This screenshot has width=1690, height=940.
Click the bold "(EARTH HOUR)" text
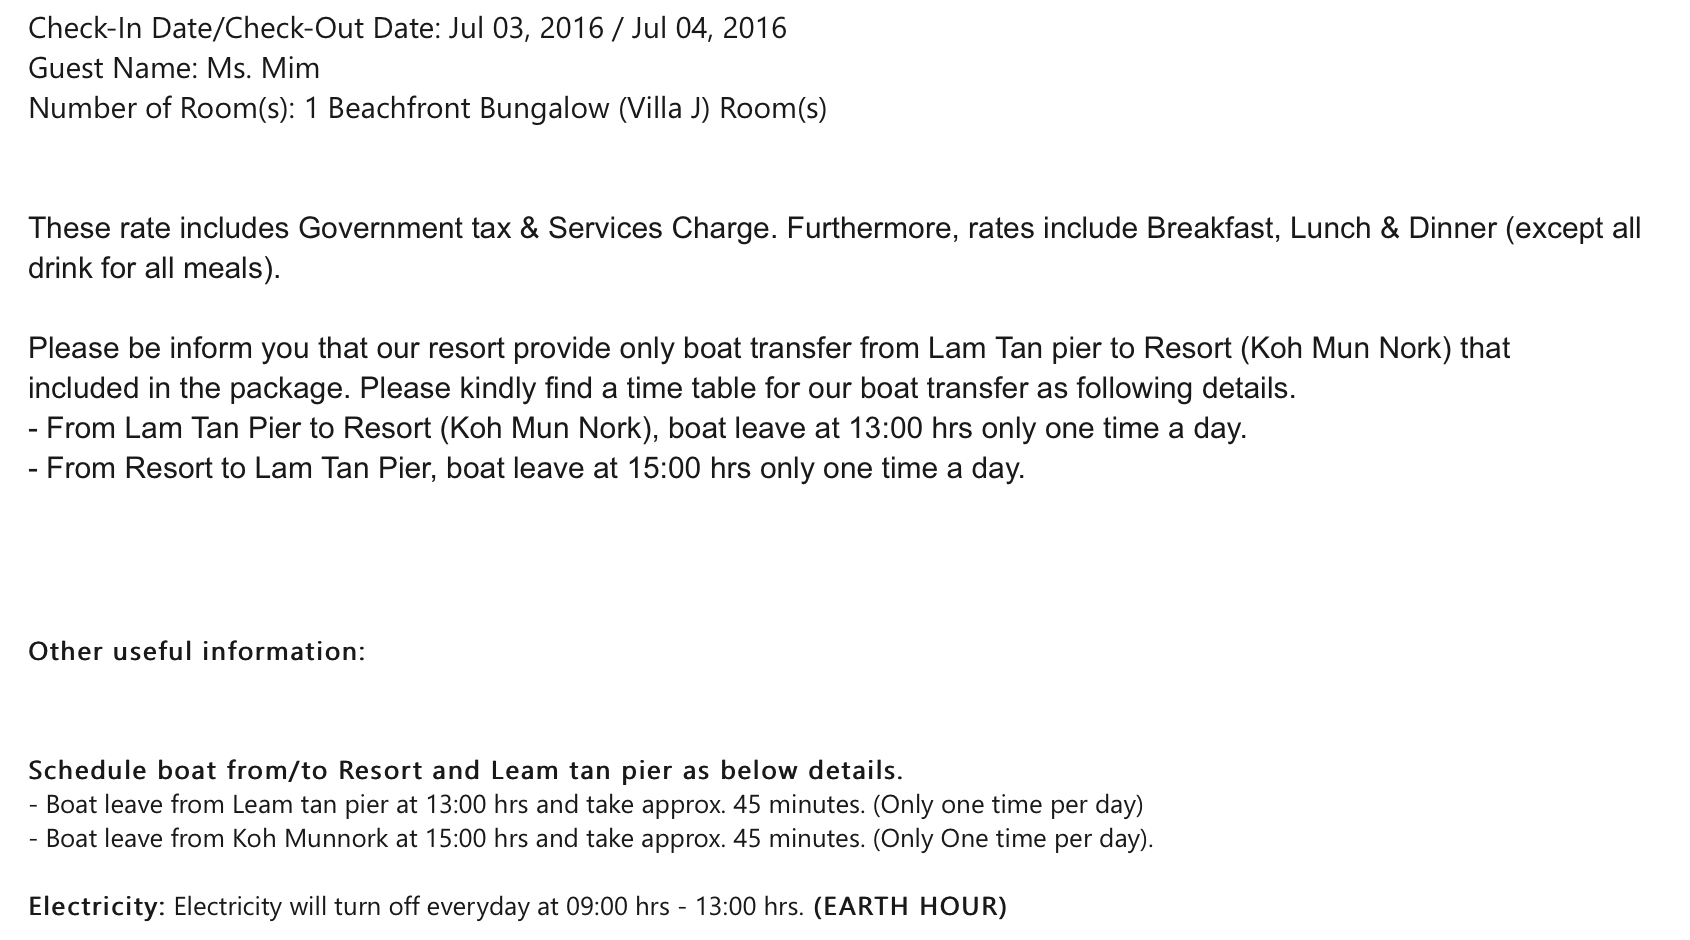910,907
